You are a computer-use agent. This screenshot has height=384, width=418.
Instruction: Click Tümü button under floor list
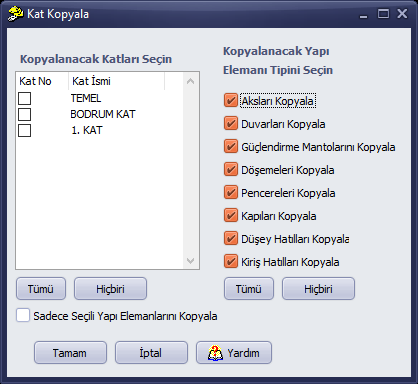click(x=41, y=289)
